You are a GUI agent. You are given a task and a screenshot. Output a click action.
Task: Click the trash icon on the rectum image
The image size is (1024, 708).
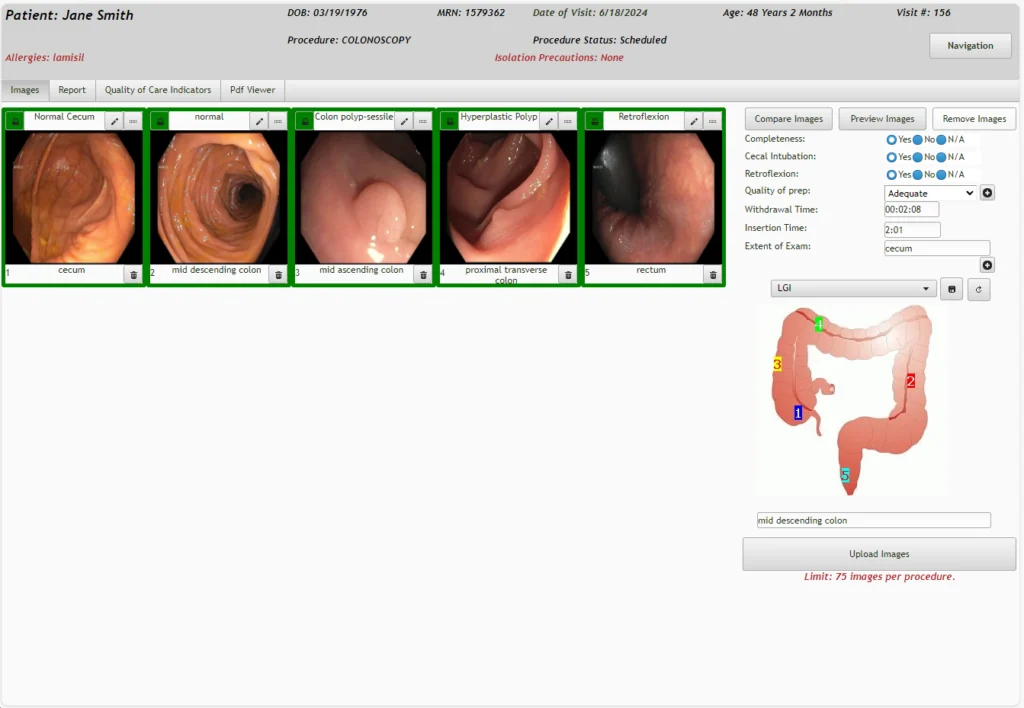[x=712, y=273]
